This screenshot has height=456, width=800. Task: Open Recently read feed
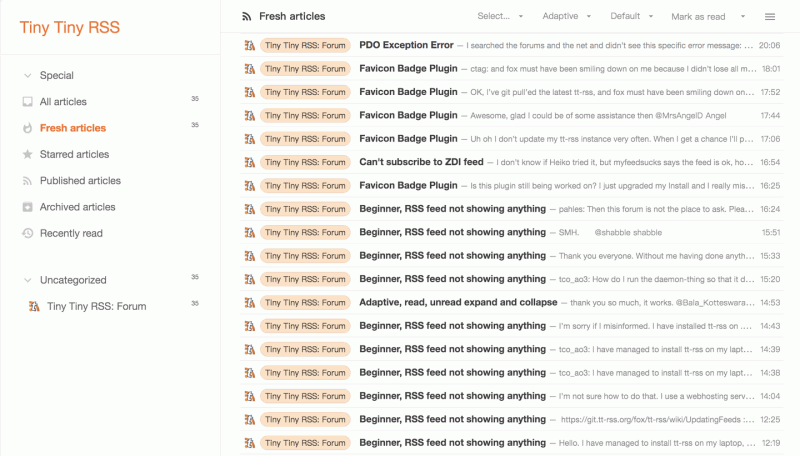point(71,233)
